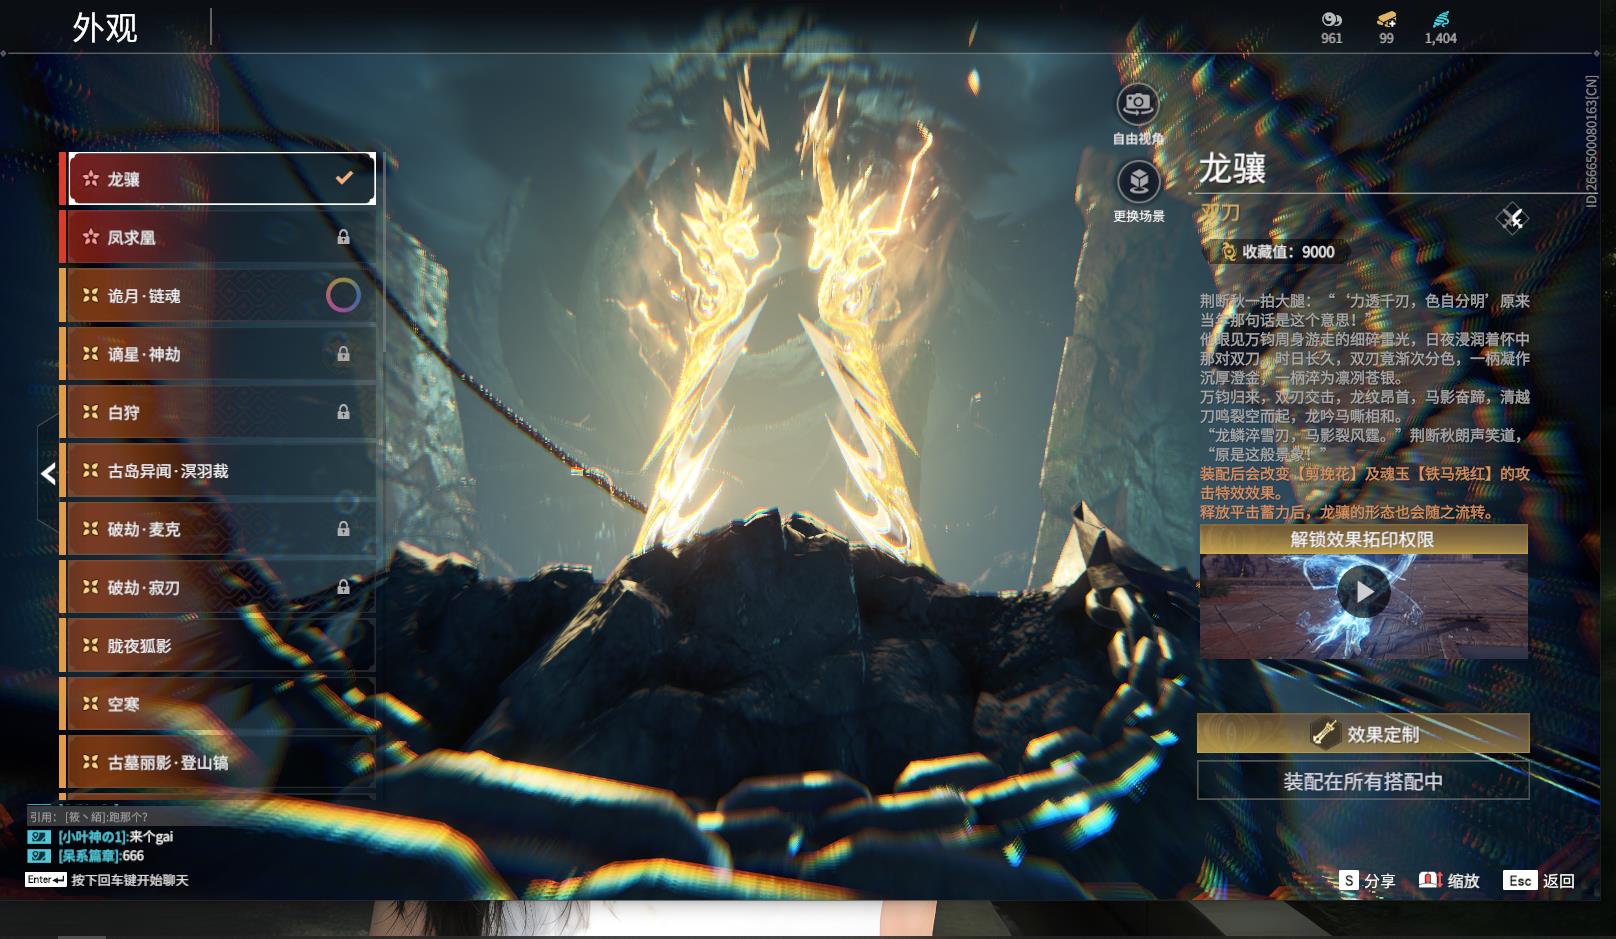The image size is (1616, 939).
Task: Click the lock icon on 白狩
Action: tap(343, 412)
